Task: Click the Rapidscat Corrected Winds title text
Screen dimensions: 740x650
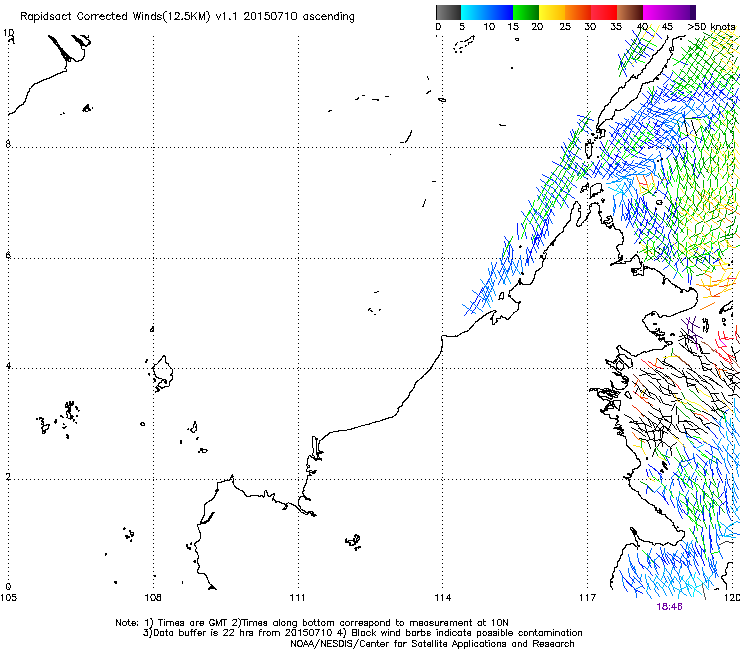Action: pos(187,17)
